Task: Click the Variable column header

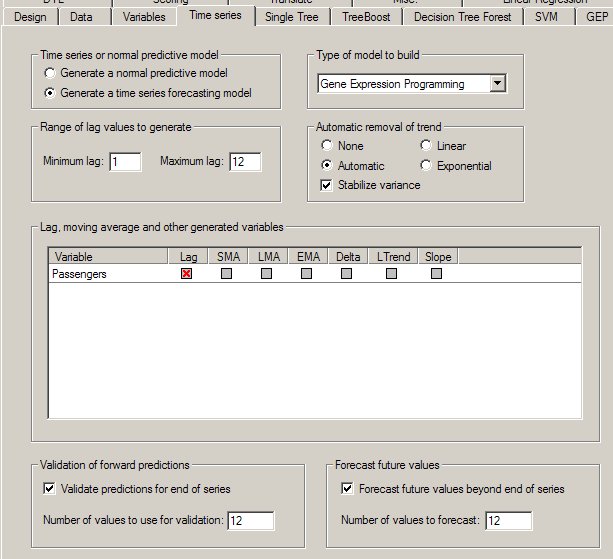Action: tap(109, 257)
